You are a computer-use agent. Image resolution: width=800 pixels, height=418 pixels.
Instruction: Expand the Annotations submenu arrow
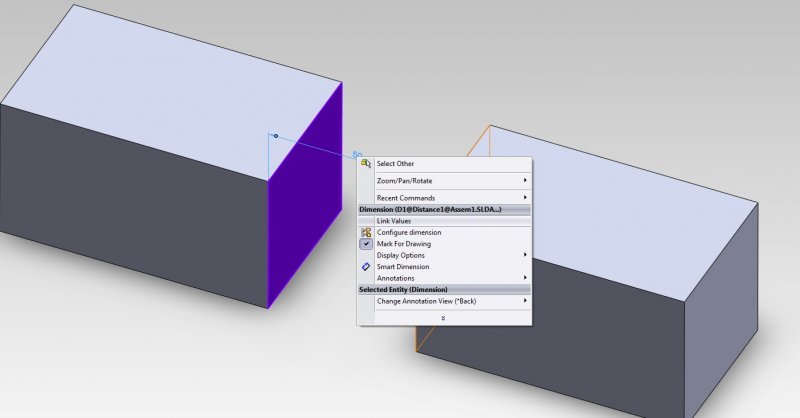click(x=525, y=278)
